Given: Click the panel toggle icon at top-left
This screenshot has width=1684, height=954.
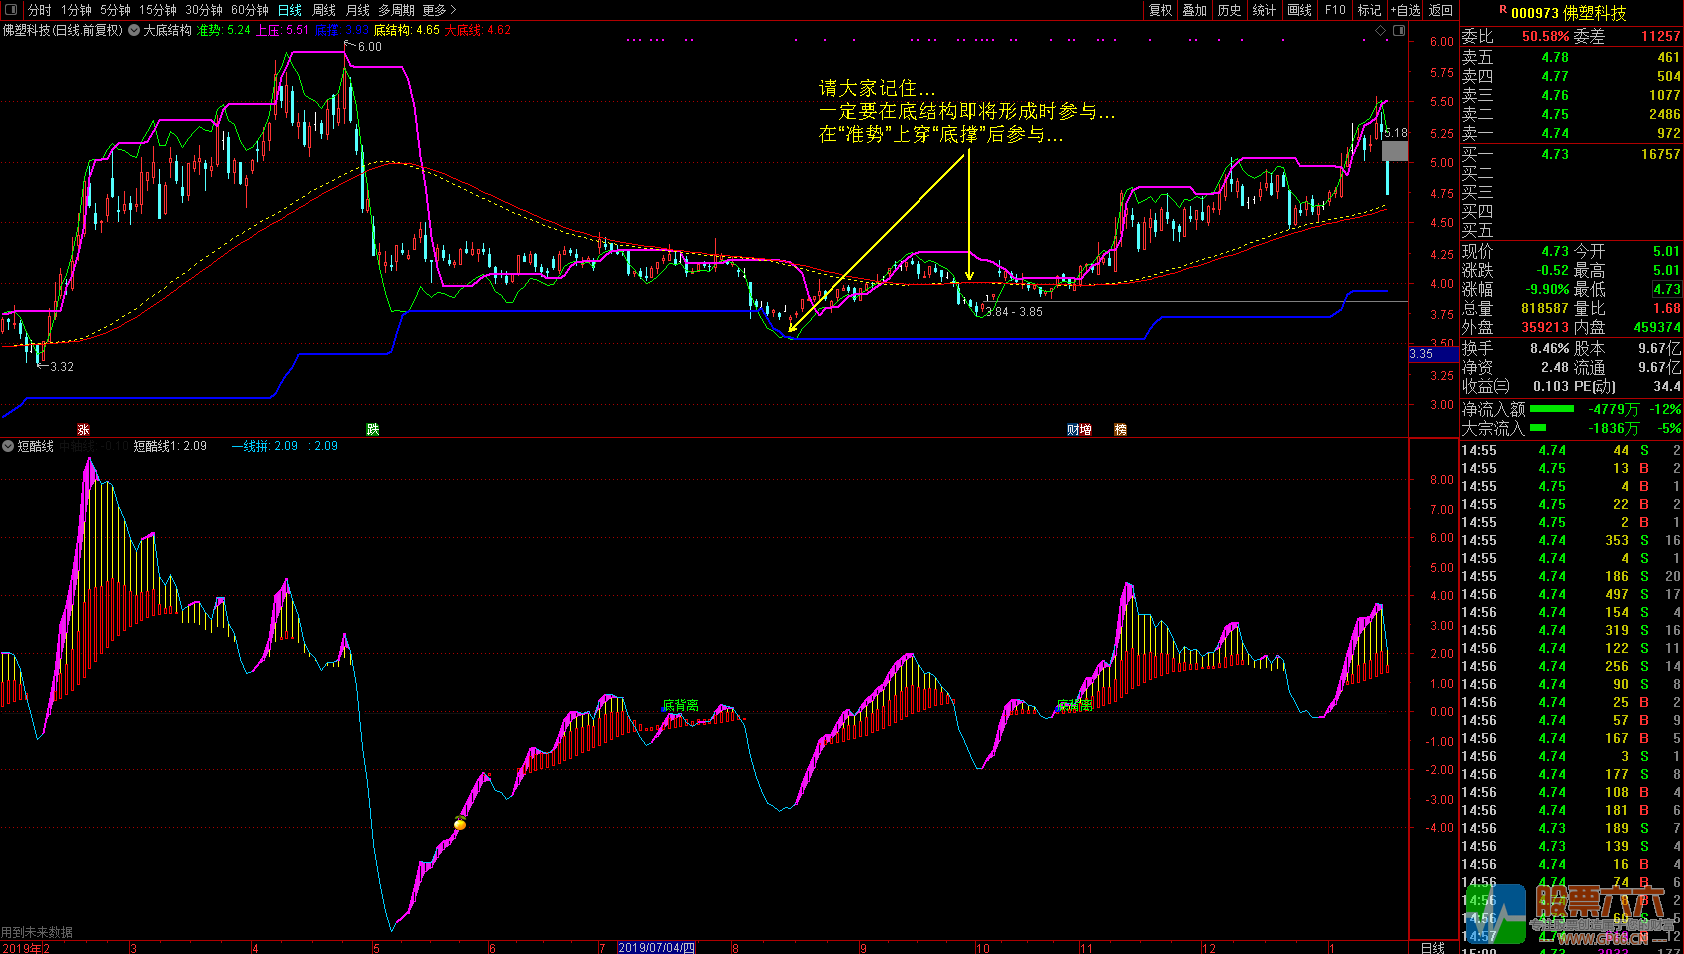Looking at the screenshot, I should [11, 10].
